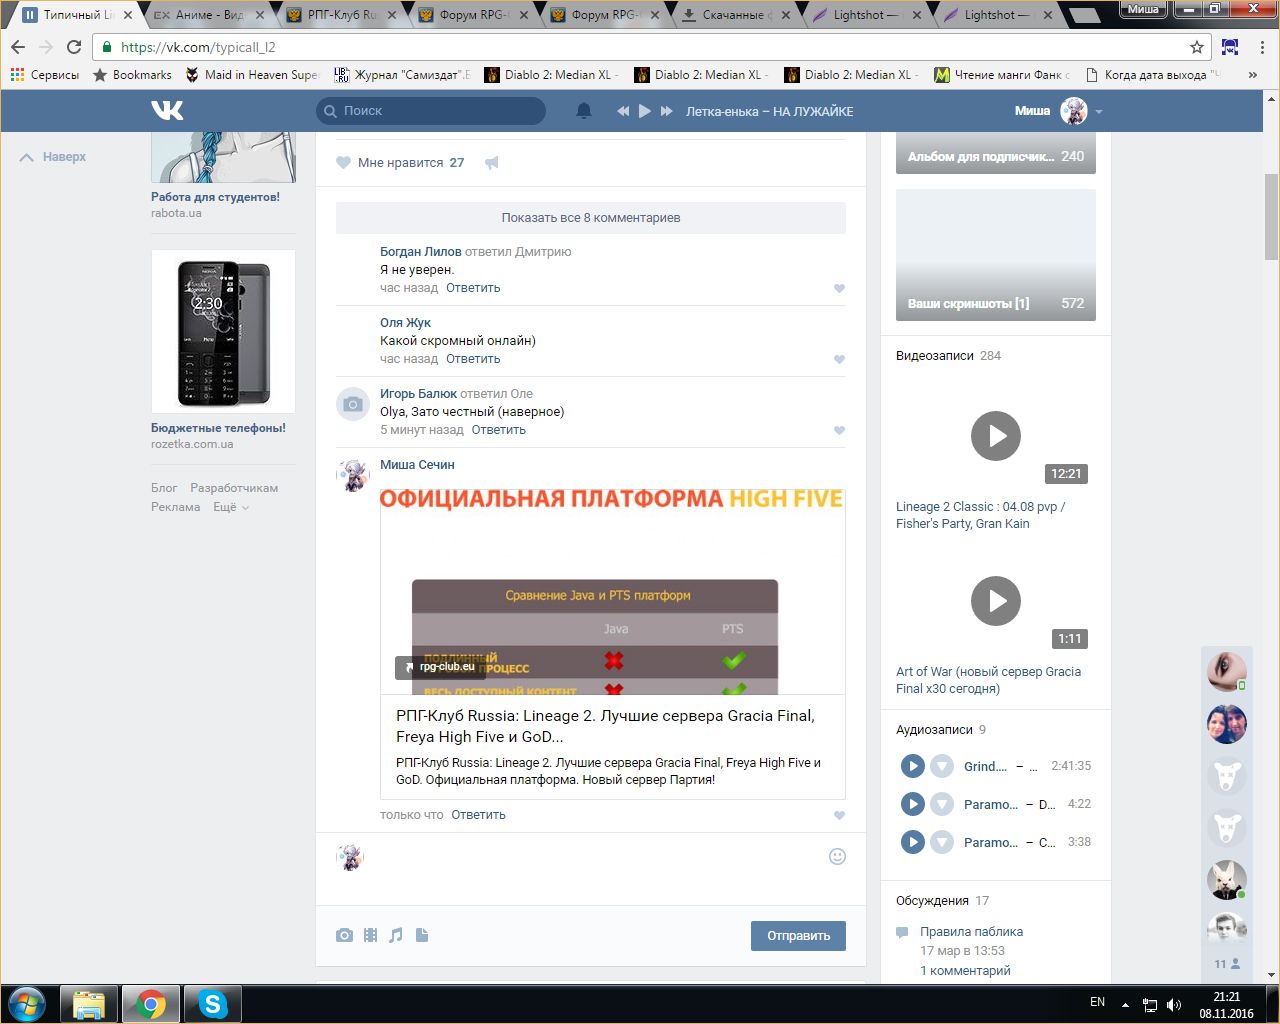Image resolution: width=1280 pixels, height=1024 pixels.
Task: Expand the Миша profile dropdown menu
Action: click(1099, 111)
